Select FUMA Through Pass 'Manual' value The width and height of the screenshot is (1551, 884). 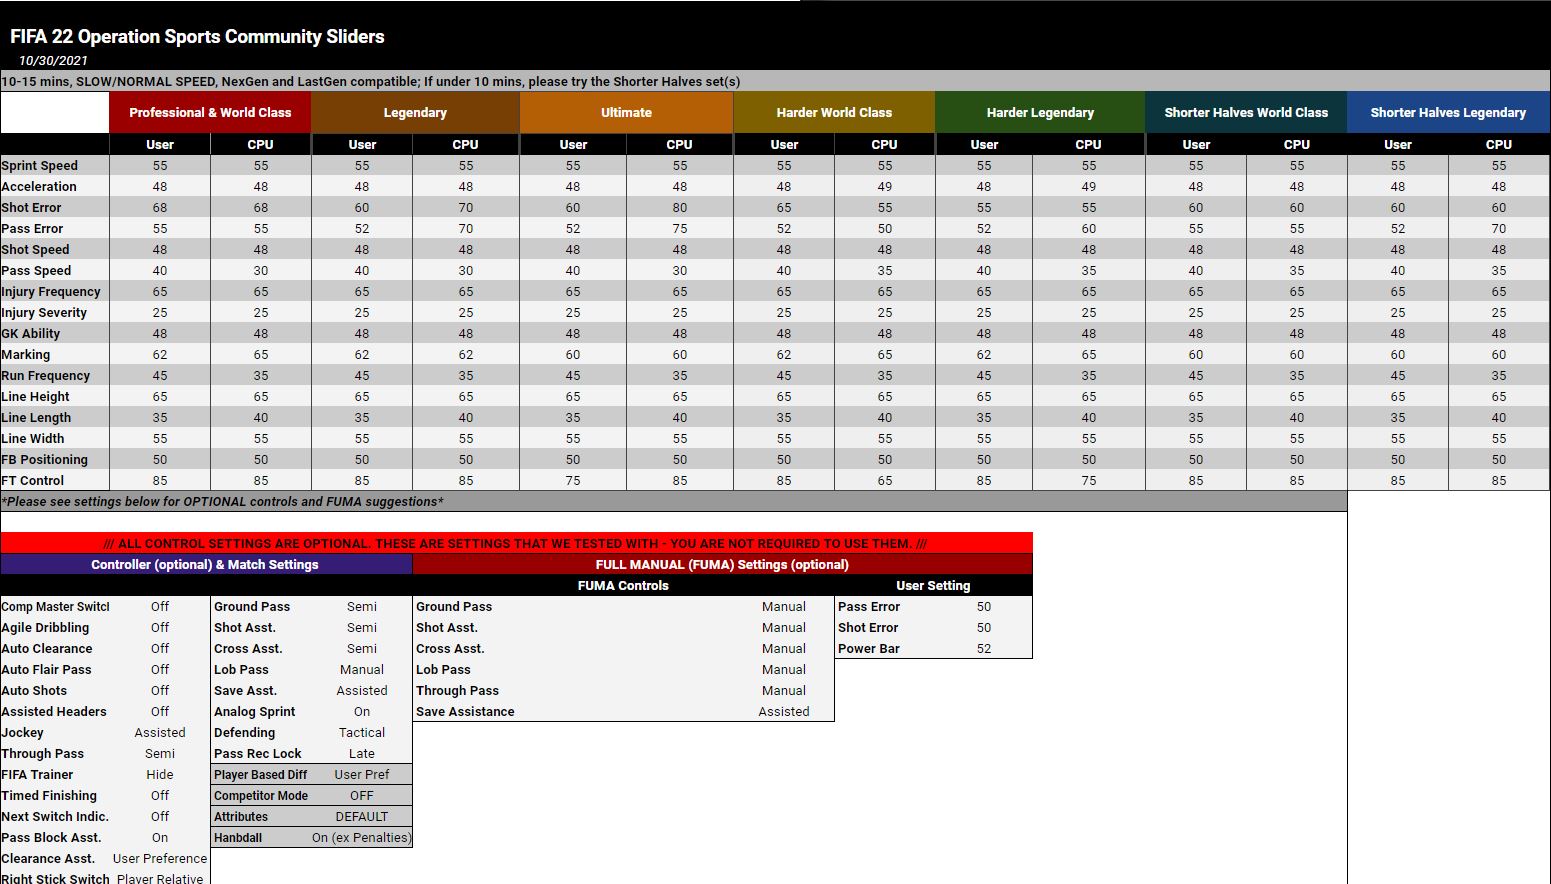pos(784,691)
